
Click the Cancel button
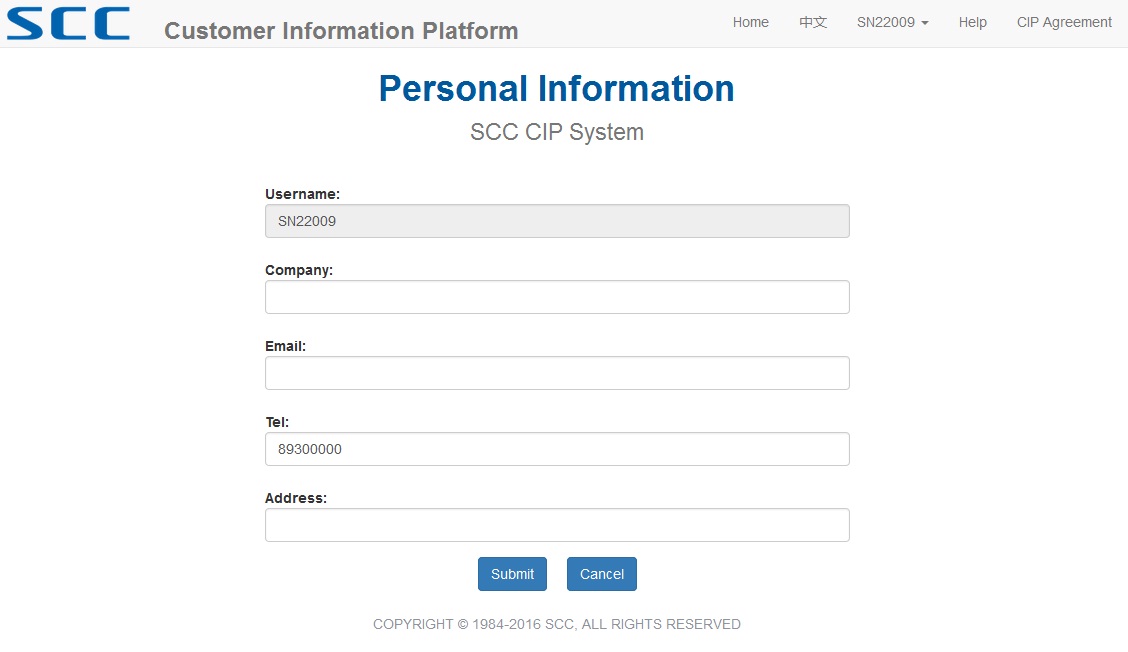[601, 574]
